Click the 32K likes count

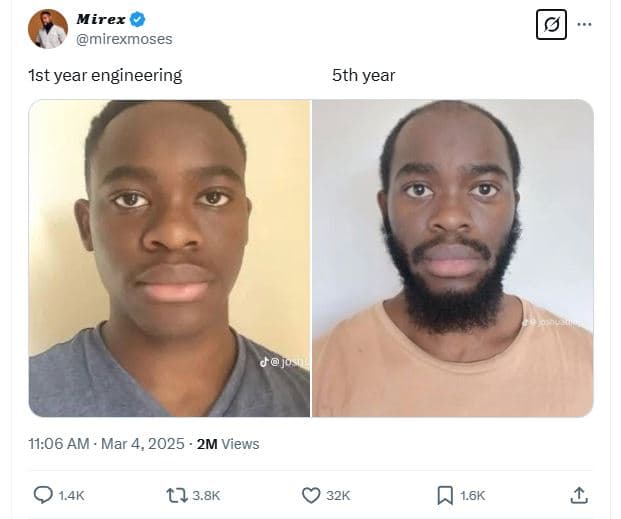pos(338,495)
